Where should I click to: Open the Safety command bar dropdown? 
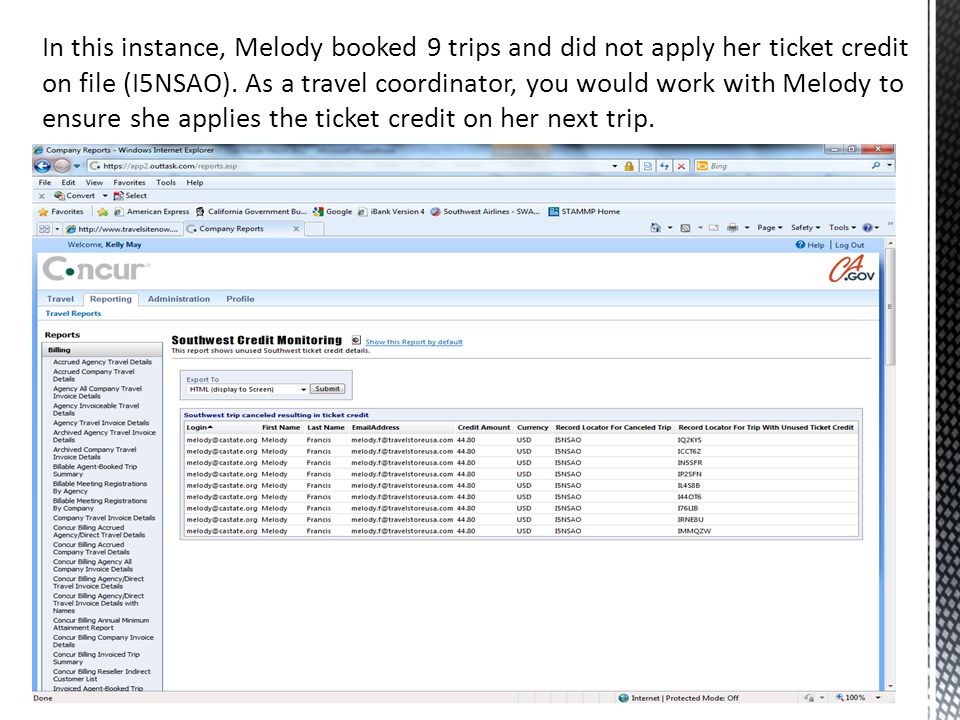(805, 228)
